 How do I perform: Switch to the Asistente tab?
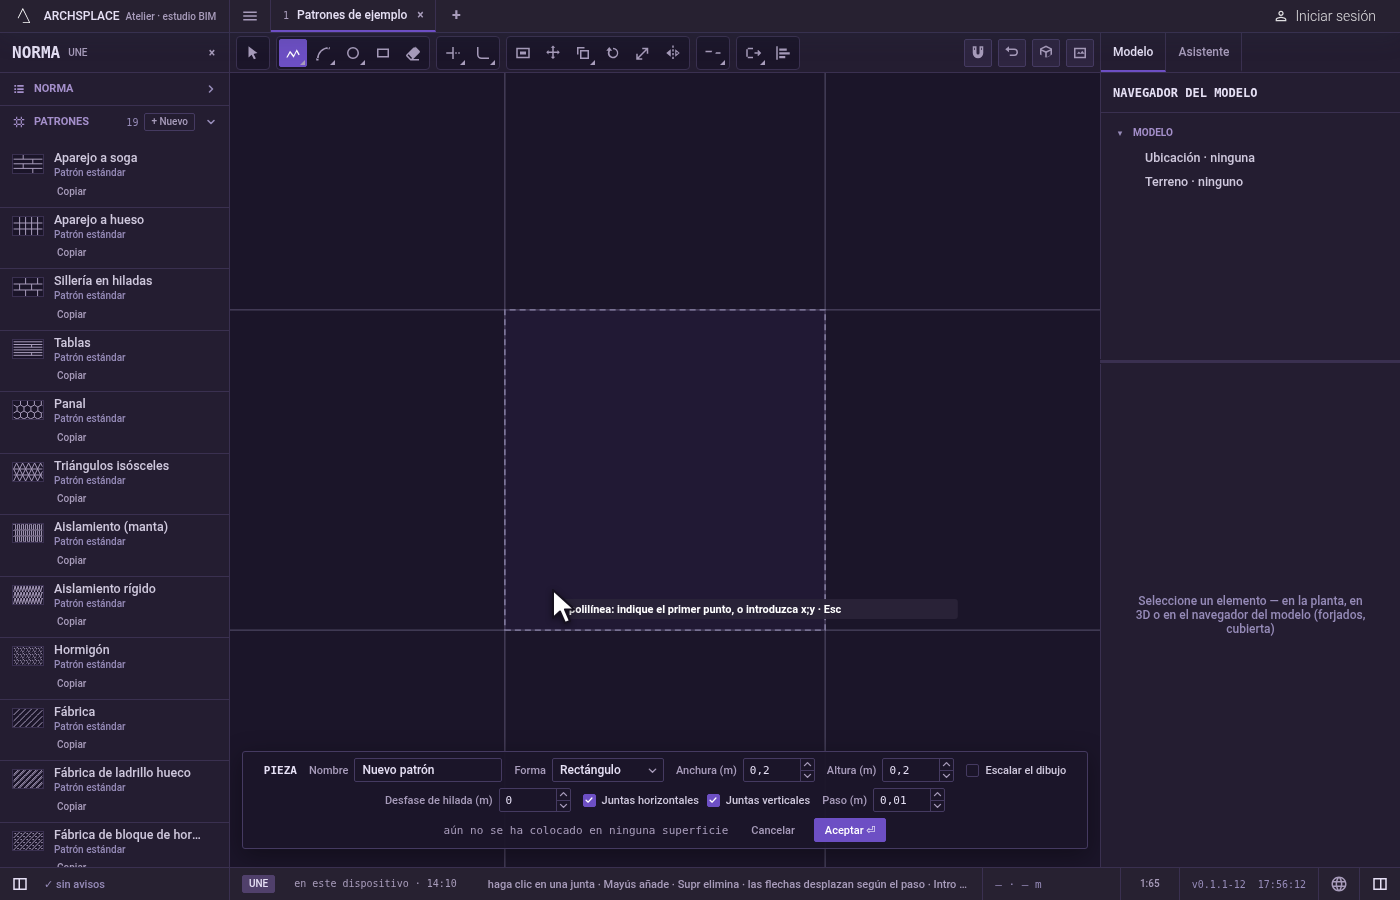point(1203,52)
